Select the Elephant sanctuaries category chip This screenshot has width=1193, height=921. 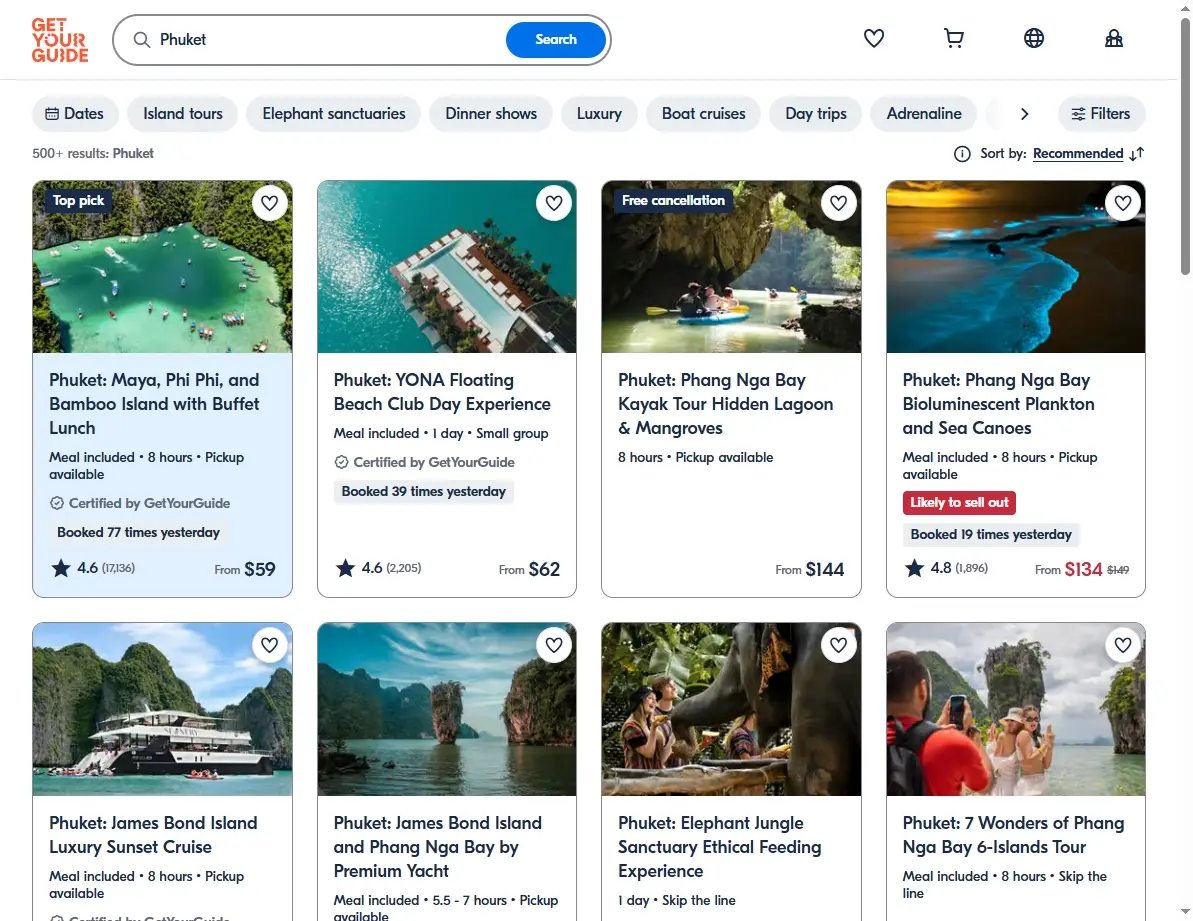[333, 113]
